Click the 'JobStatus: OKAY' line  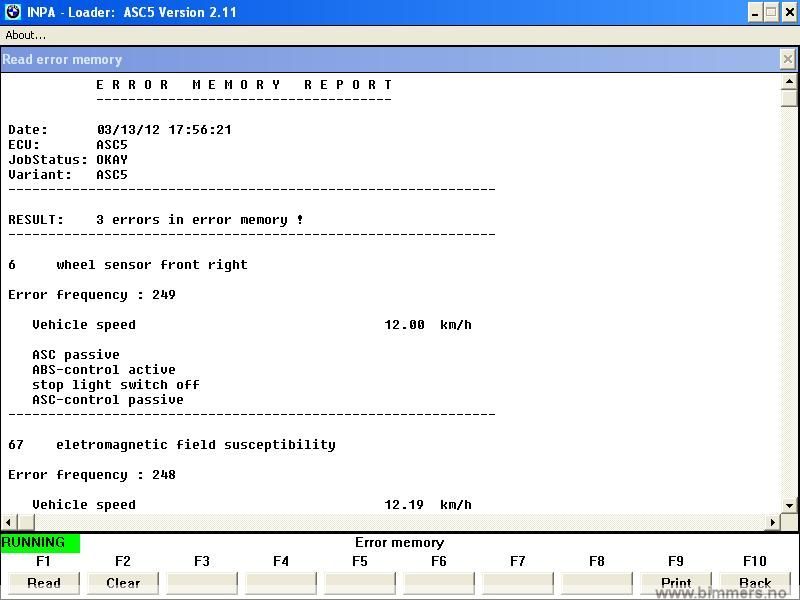(68, 160)
